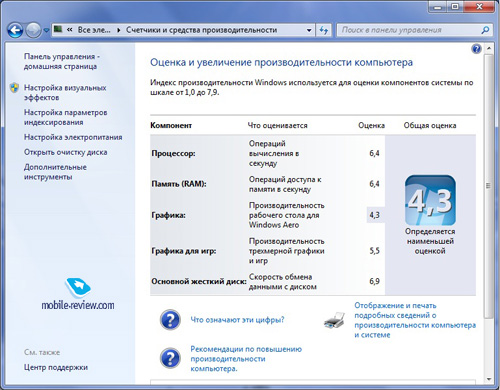Click the scrollbar up arrow
Viewport: 500px width, 390px height.
click(x=489, y=49)
